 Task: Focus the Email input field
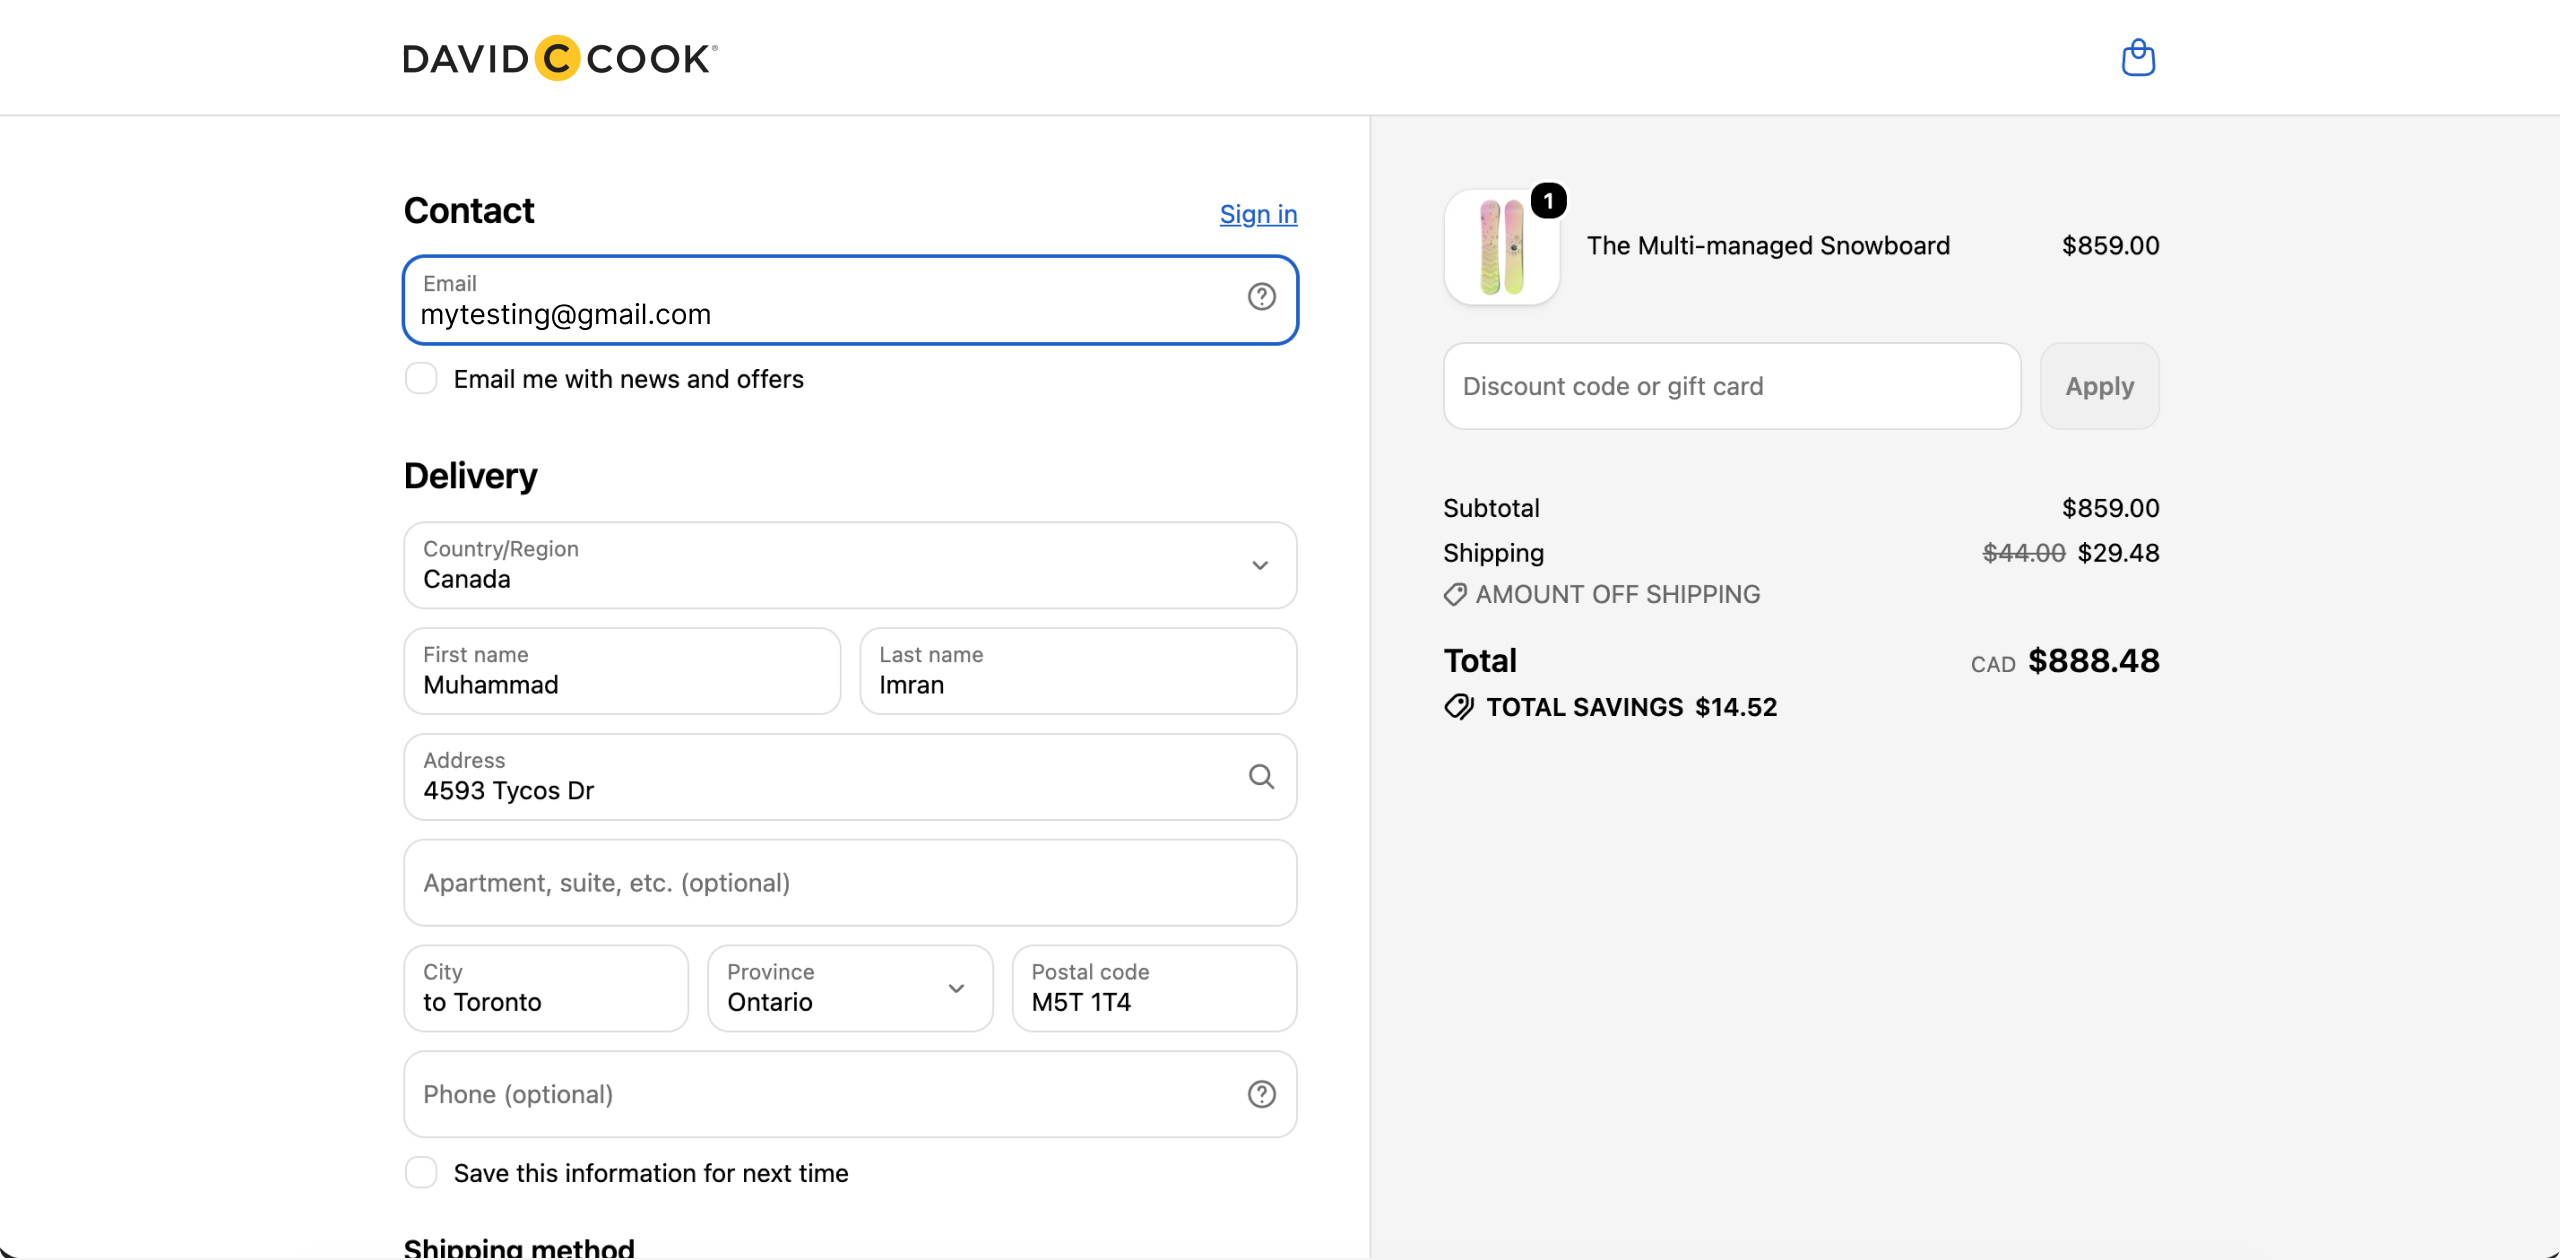[x=850, y=300]
